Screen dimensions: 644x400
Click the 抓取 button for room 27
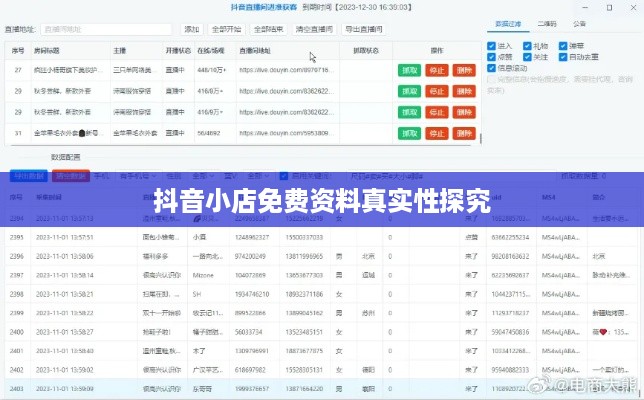coord(409,70)
